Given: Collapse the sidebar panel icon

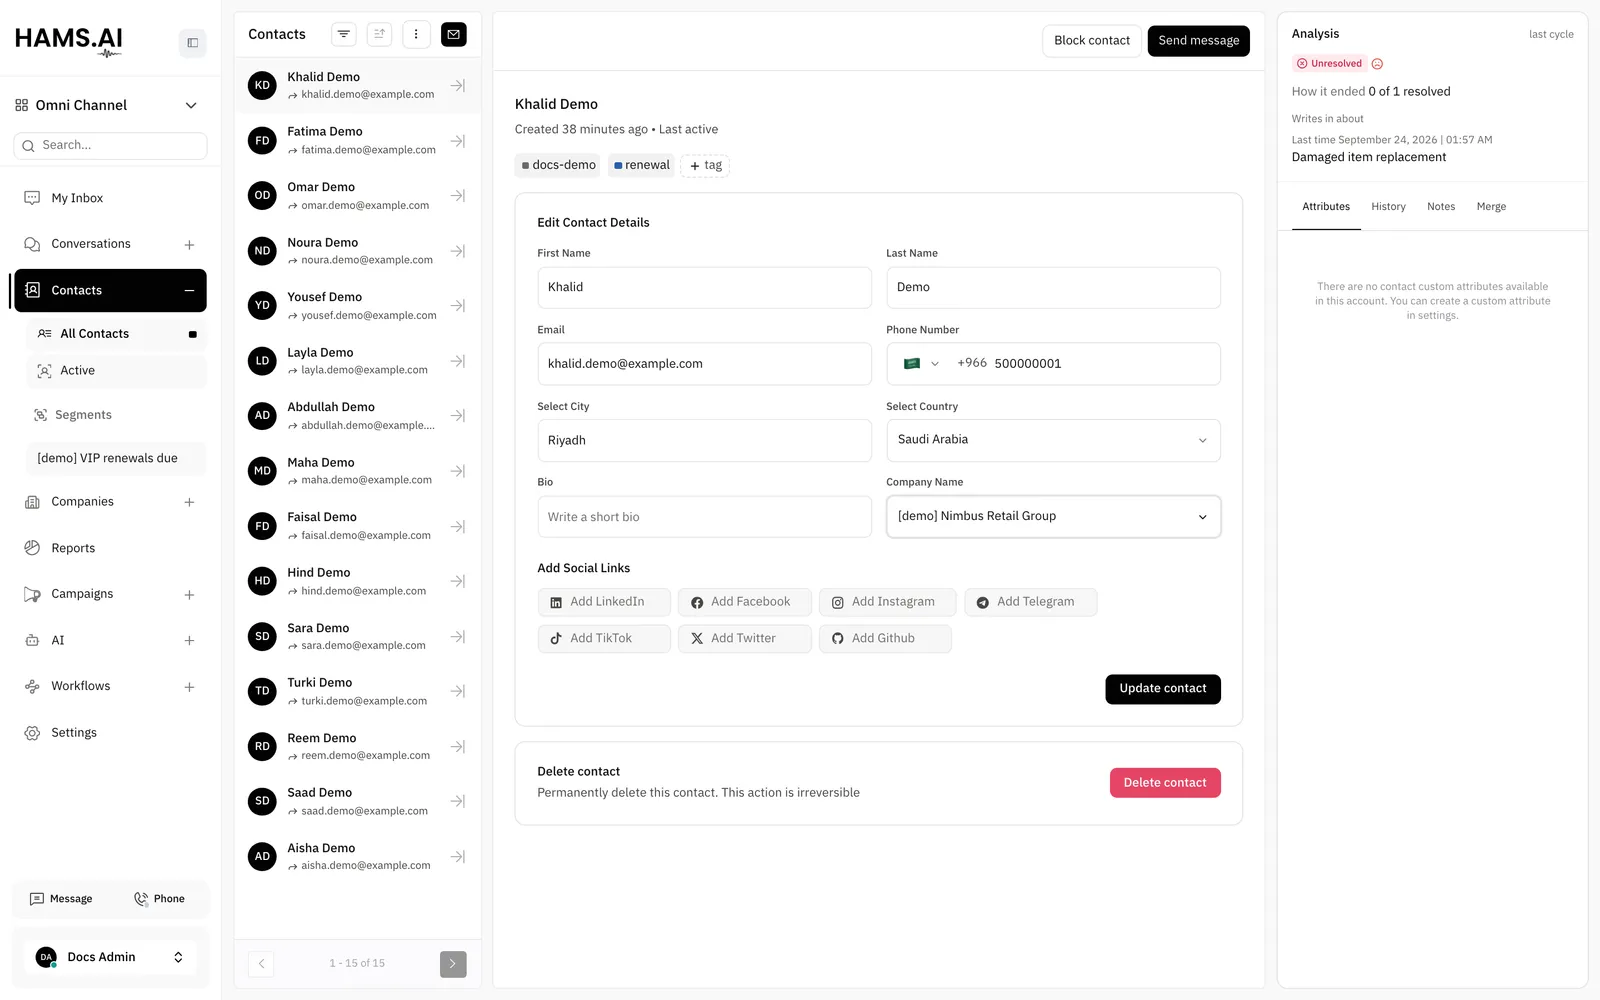Looking at the screenshot, I should click(x=192, y=43).
